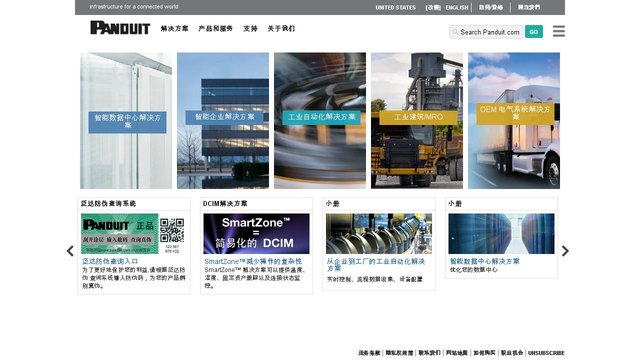Open the first footer link before 联系我们 row

369,353
